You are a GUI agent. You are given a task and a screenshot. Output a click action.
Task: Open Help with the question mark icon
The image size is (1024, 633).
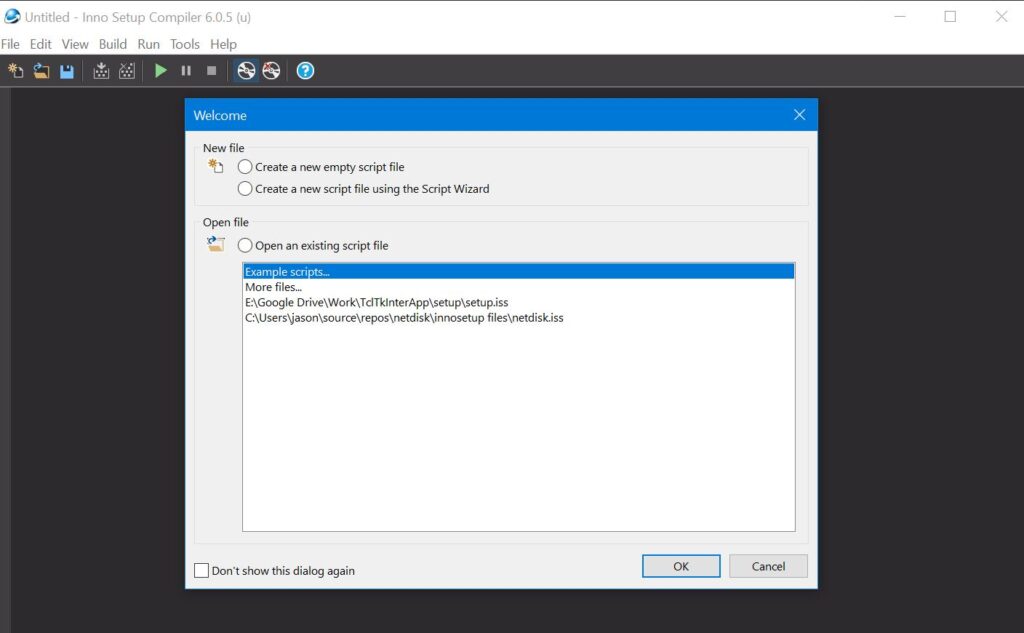point(306,71)
